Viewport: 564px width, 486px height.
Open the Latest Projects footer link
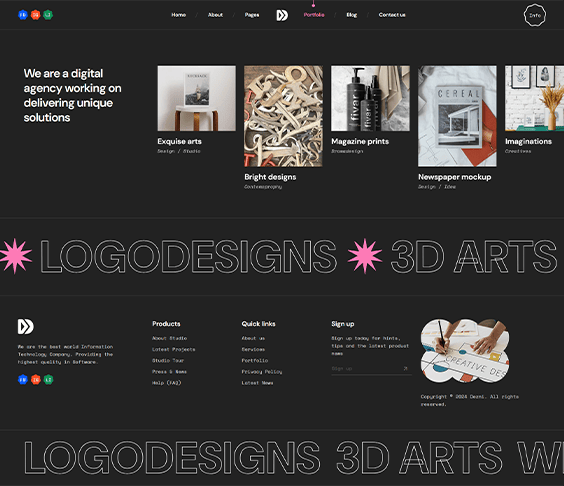tap(173, 349)
